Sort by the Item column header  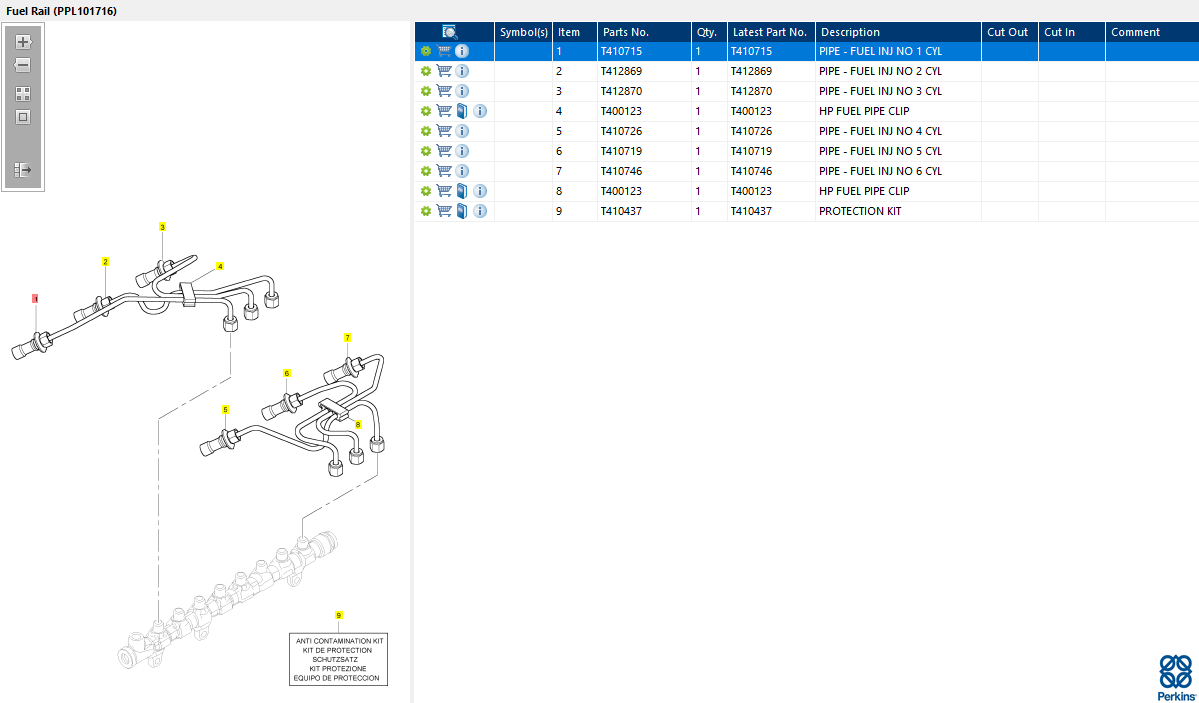click(x=575, y=32)
